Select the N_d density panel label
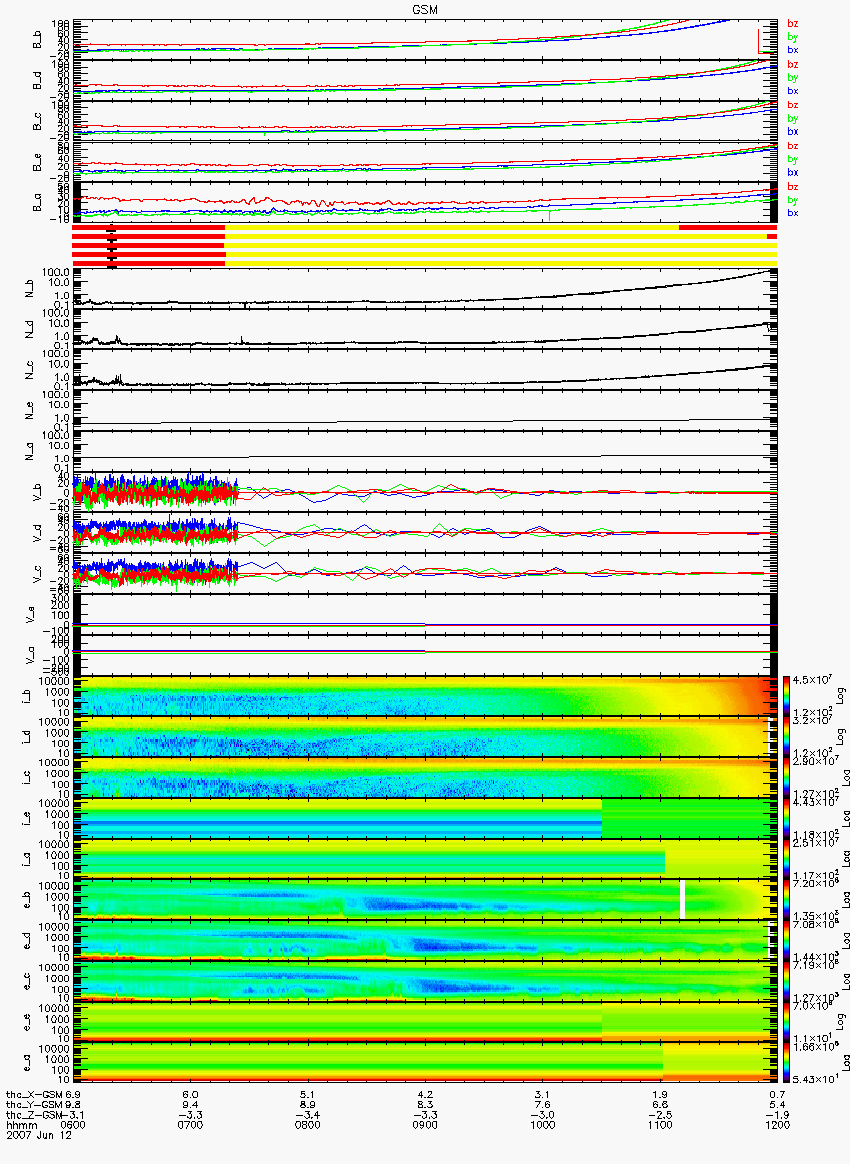This screenshot has height=1164, width=850. click(x=30, y=330)
